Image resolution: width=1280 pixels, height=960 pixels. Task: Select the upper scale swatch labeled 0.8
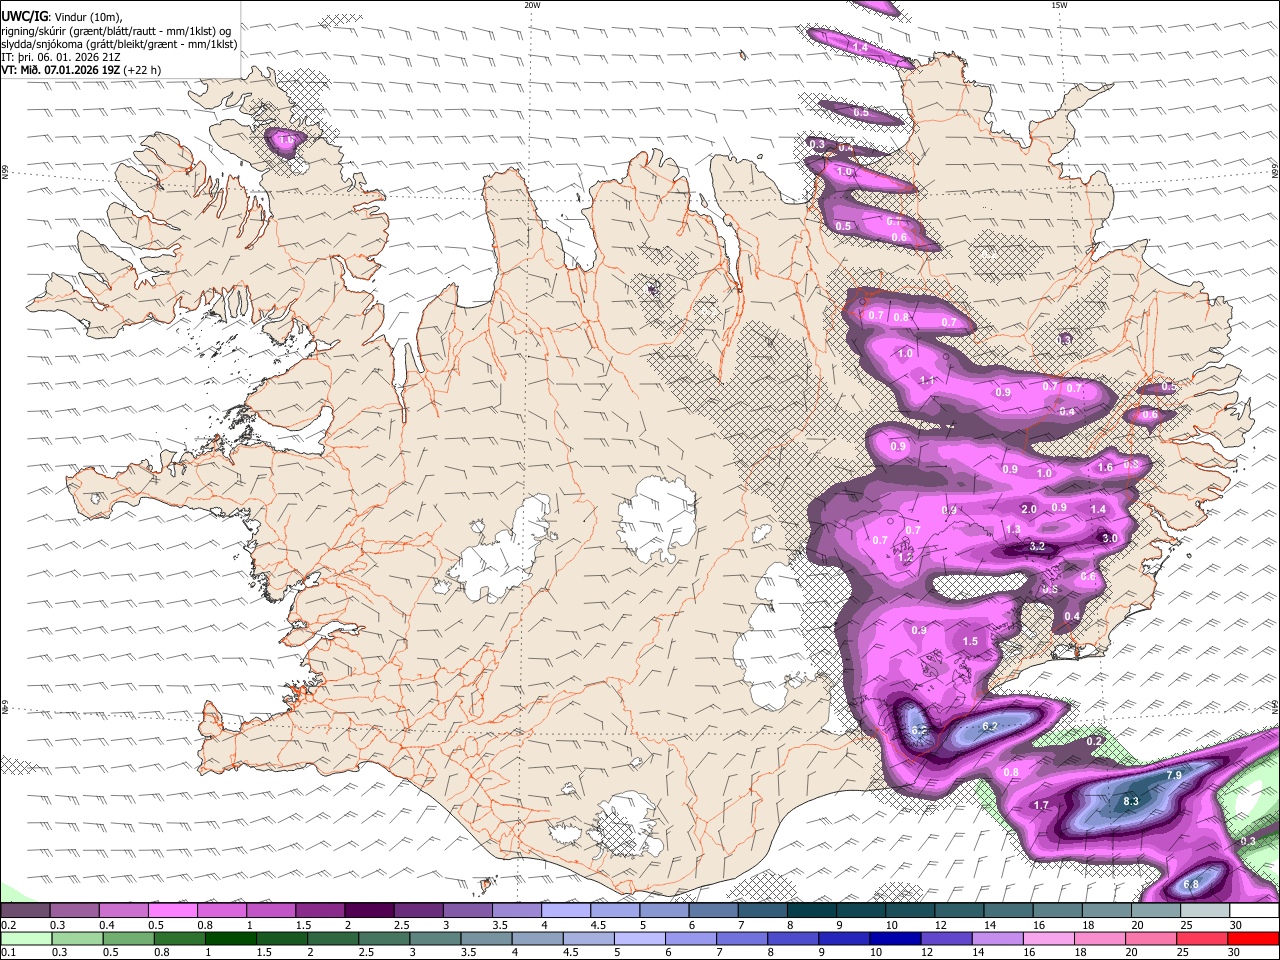[221, 910]
